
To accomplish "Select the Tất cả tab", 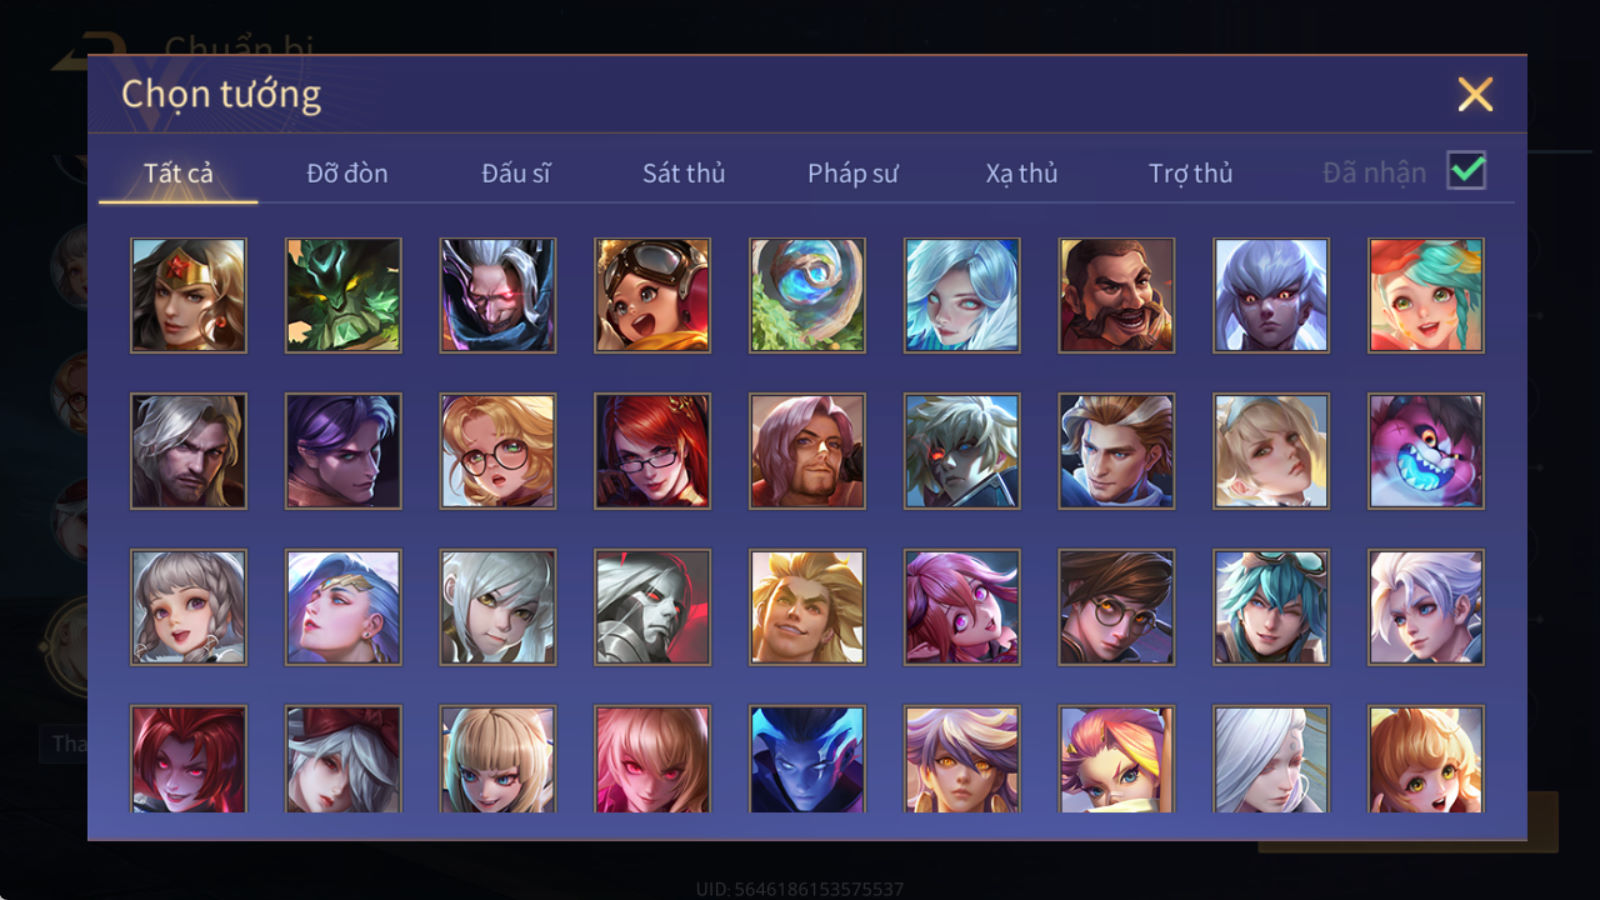I will [x=178, y=173].
